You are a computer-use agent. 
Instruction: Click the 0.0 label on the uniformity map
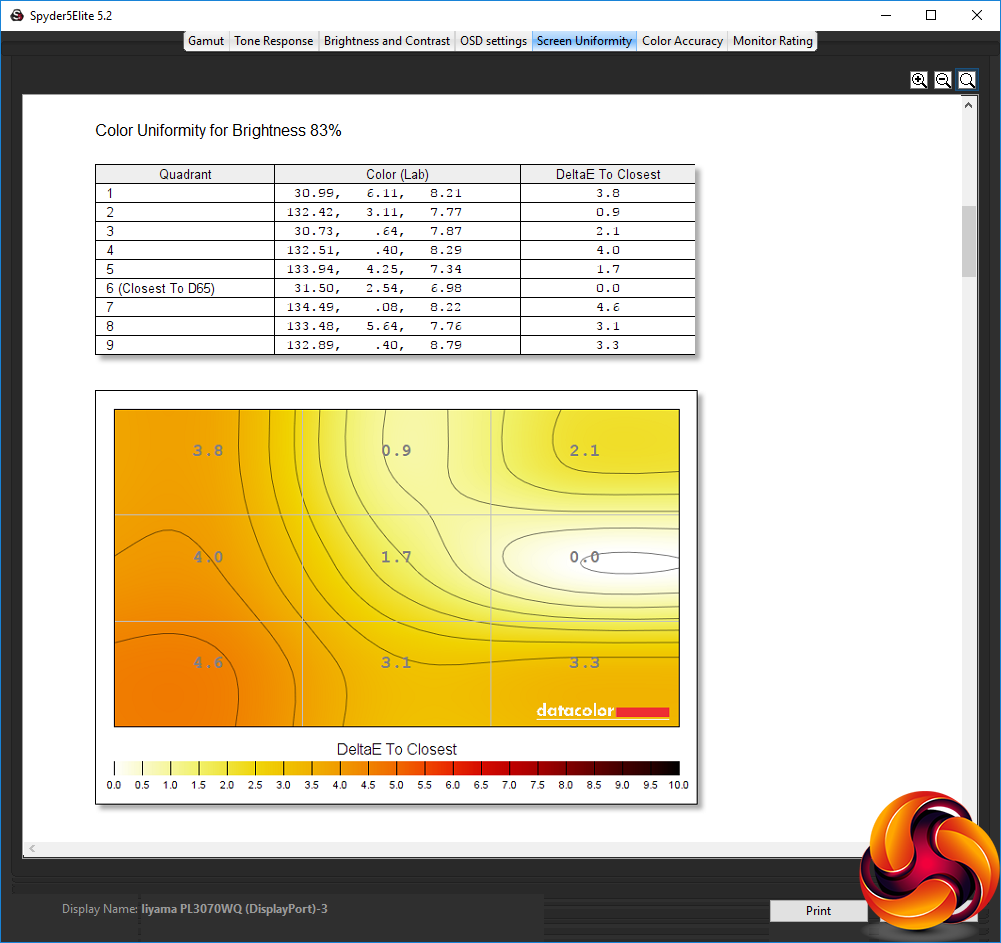coord(584,557)
